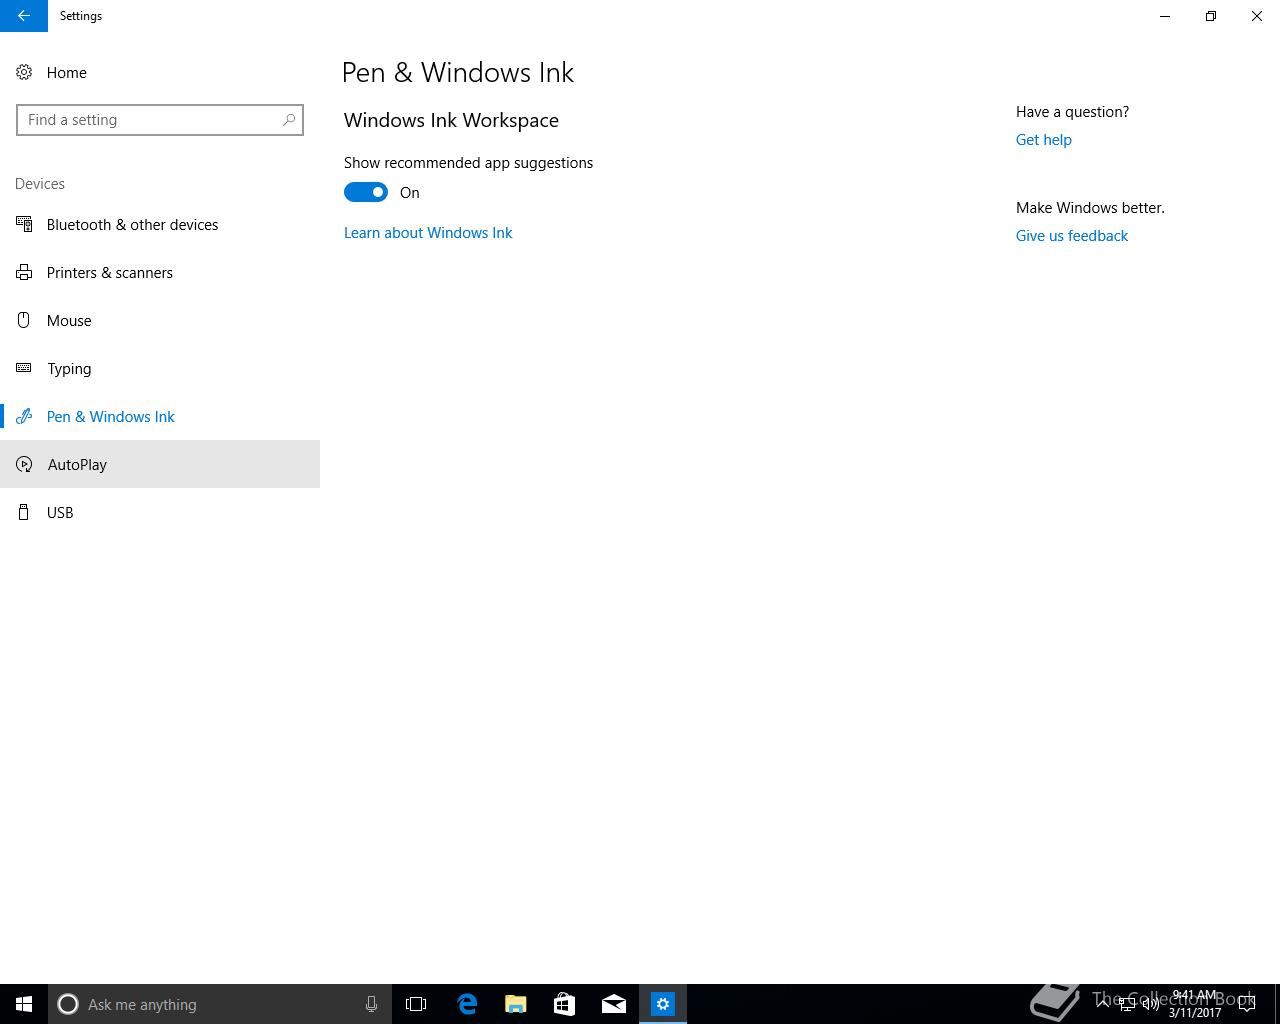Screen dimensions: 1280x1024
Task: Open the Home settings page label
Action: pos(66,73)
